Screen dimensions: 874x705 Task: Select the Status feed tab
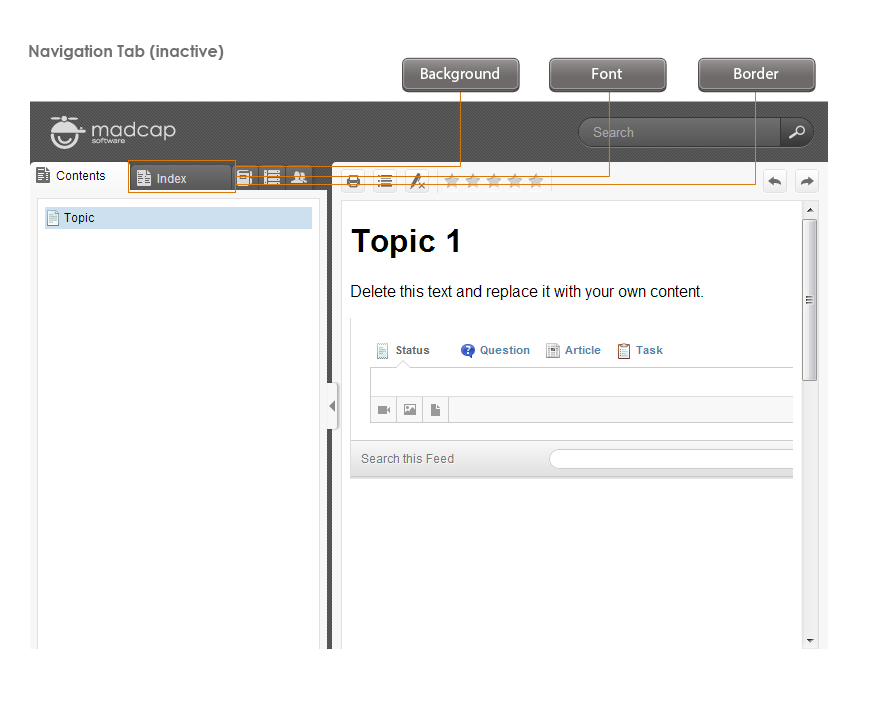point(412,350)
